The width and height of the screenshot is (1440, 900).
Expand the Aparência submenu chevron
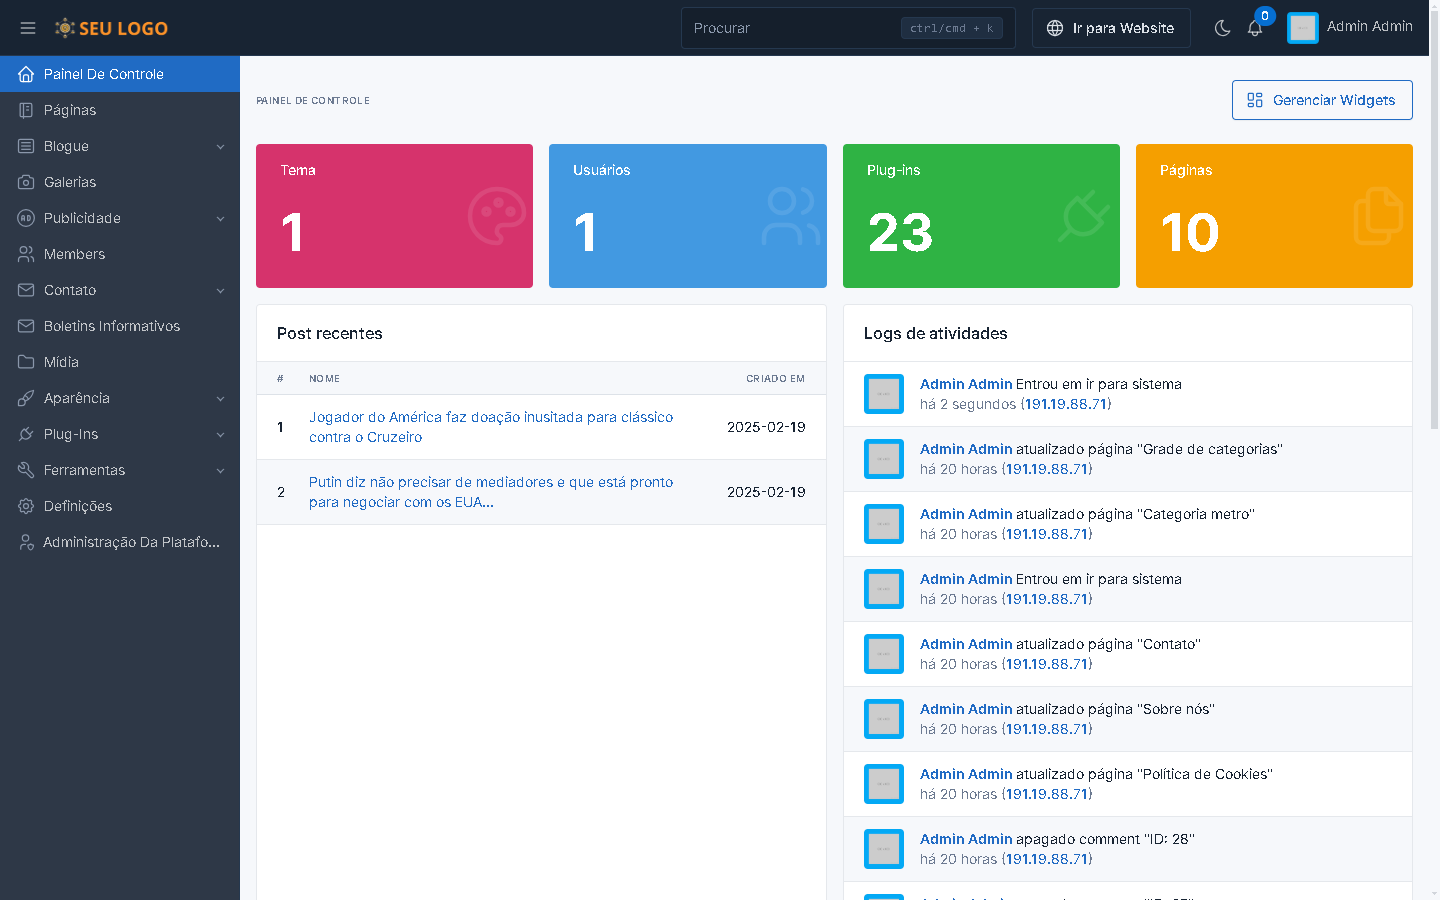(x=220, y=399)
